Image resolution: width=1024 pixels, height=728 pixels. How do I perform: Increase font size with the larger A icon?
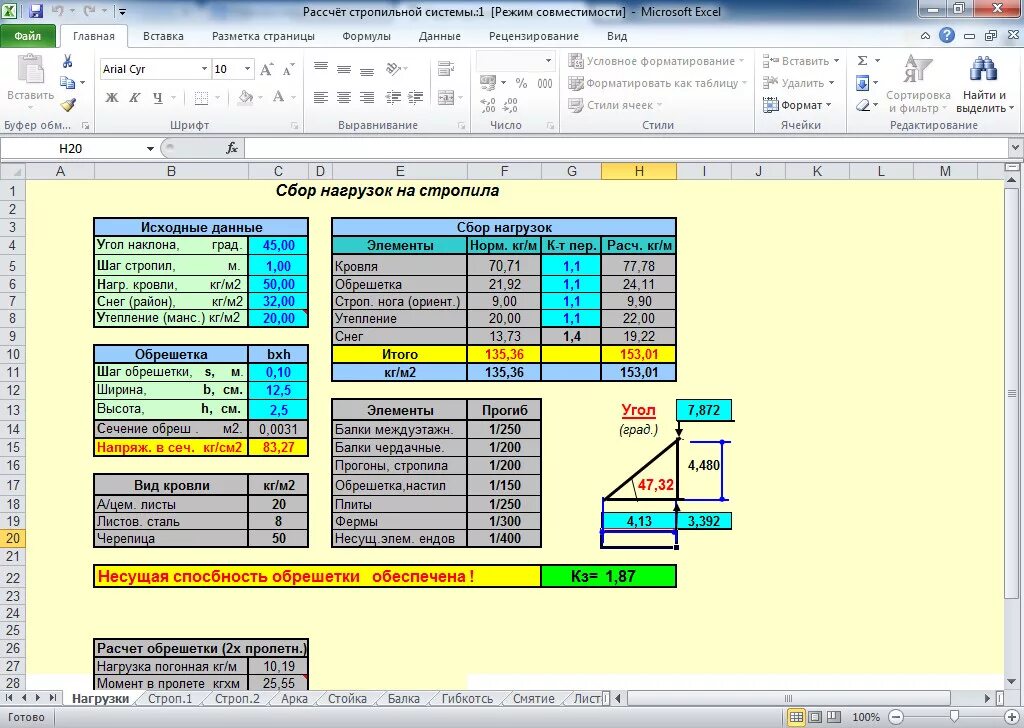[x=266, y=69]
